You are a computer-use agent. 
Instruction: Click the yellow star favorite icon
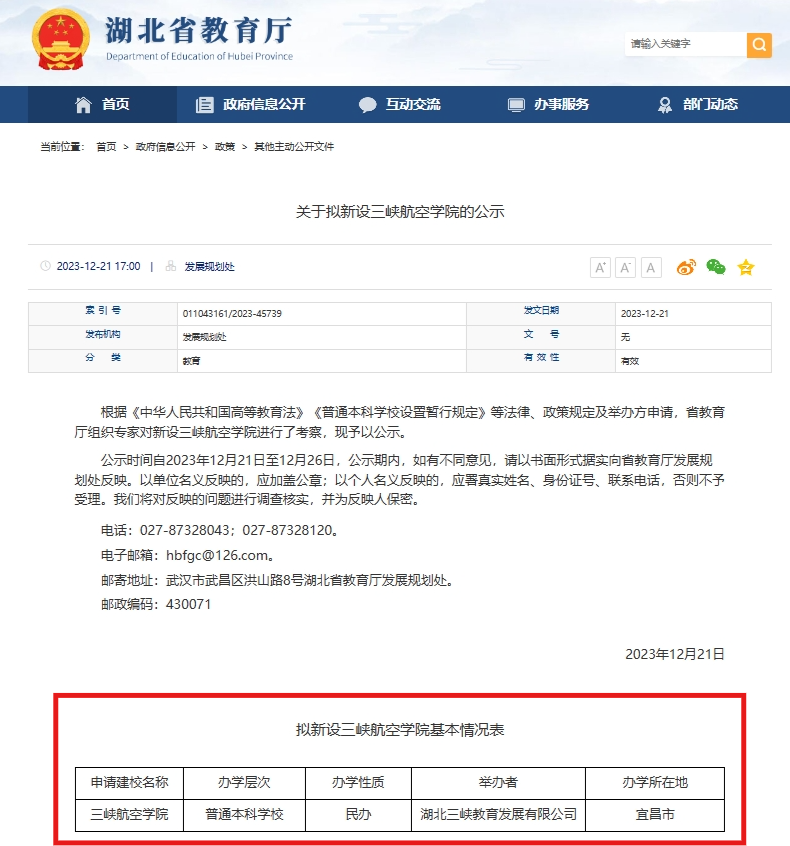coord(746,267)
